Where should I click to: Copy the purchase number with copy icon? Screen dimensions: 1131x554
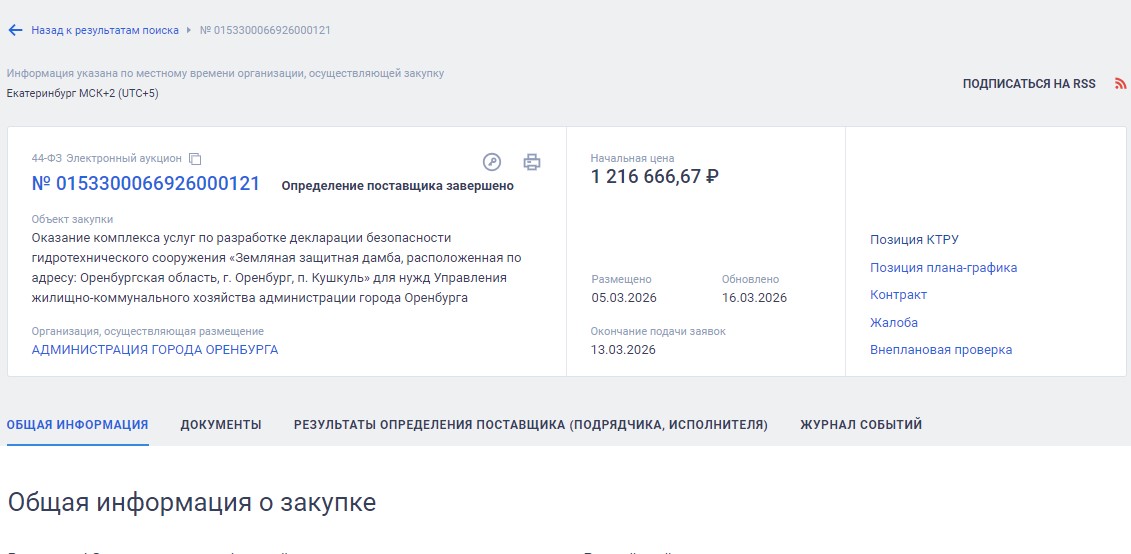click(x=196, y=159)
